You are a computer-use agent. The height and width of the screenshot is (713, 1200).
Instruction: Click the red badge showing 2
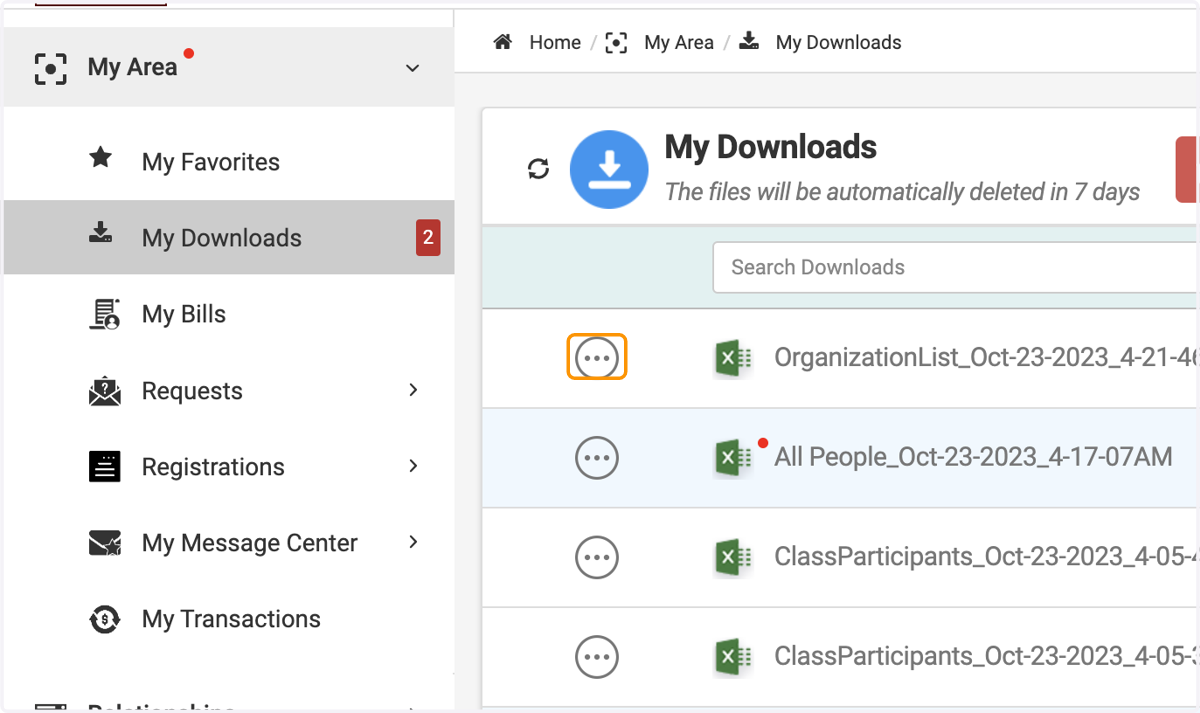pyautogui.click(x=428, y=238)
